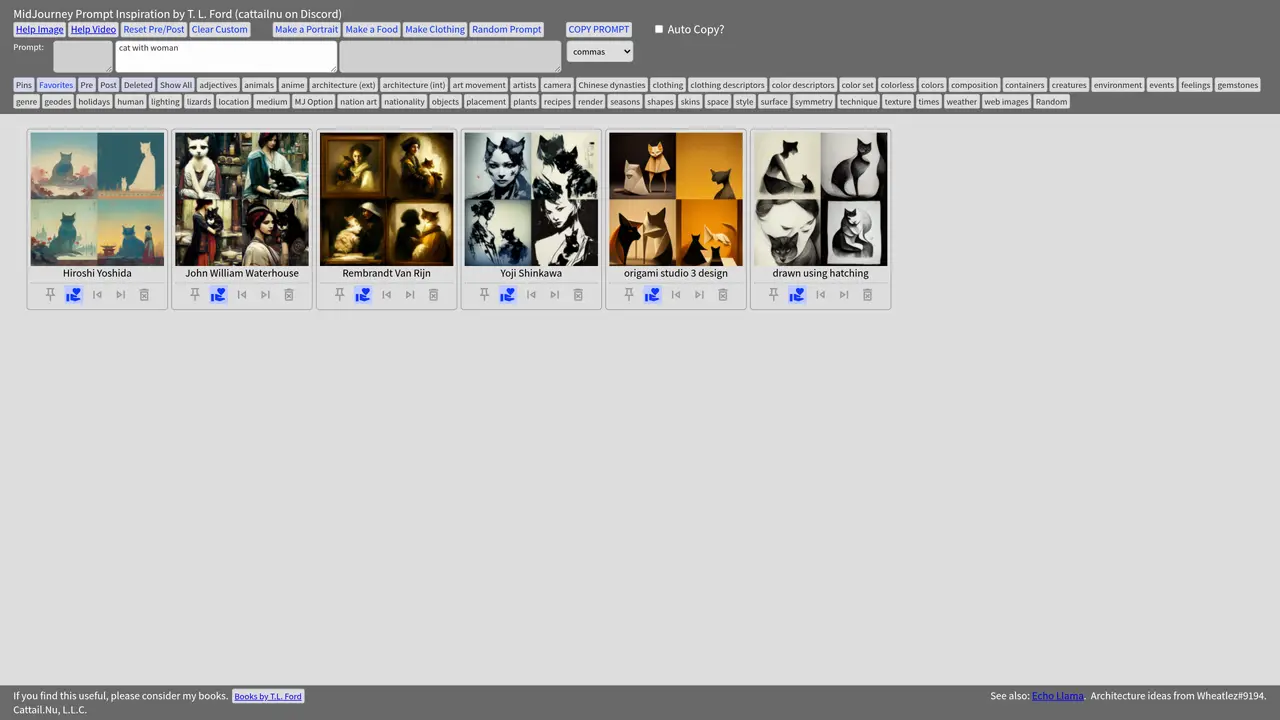Select the Random category tag

[1051, 102]
